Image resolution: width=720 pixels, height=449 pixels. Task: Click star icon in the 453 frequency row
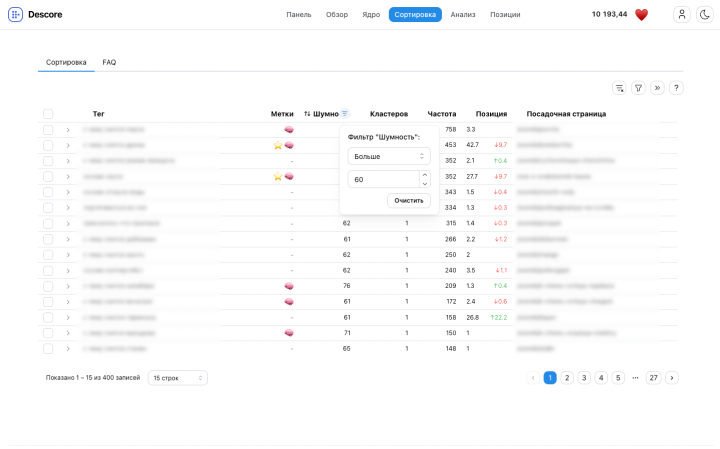pos(278,146)
